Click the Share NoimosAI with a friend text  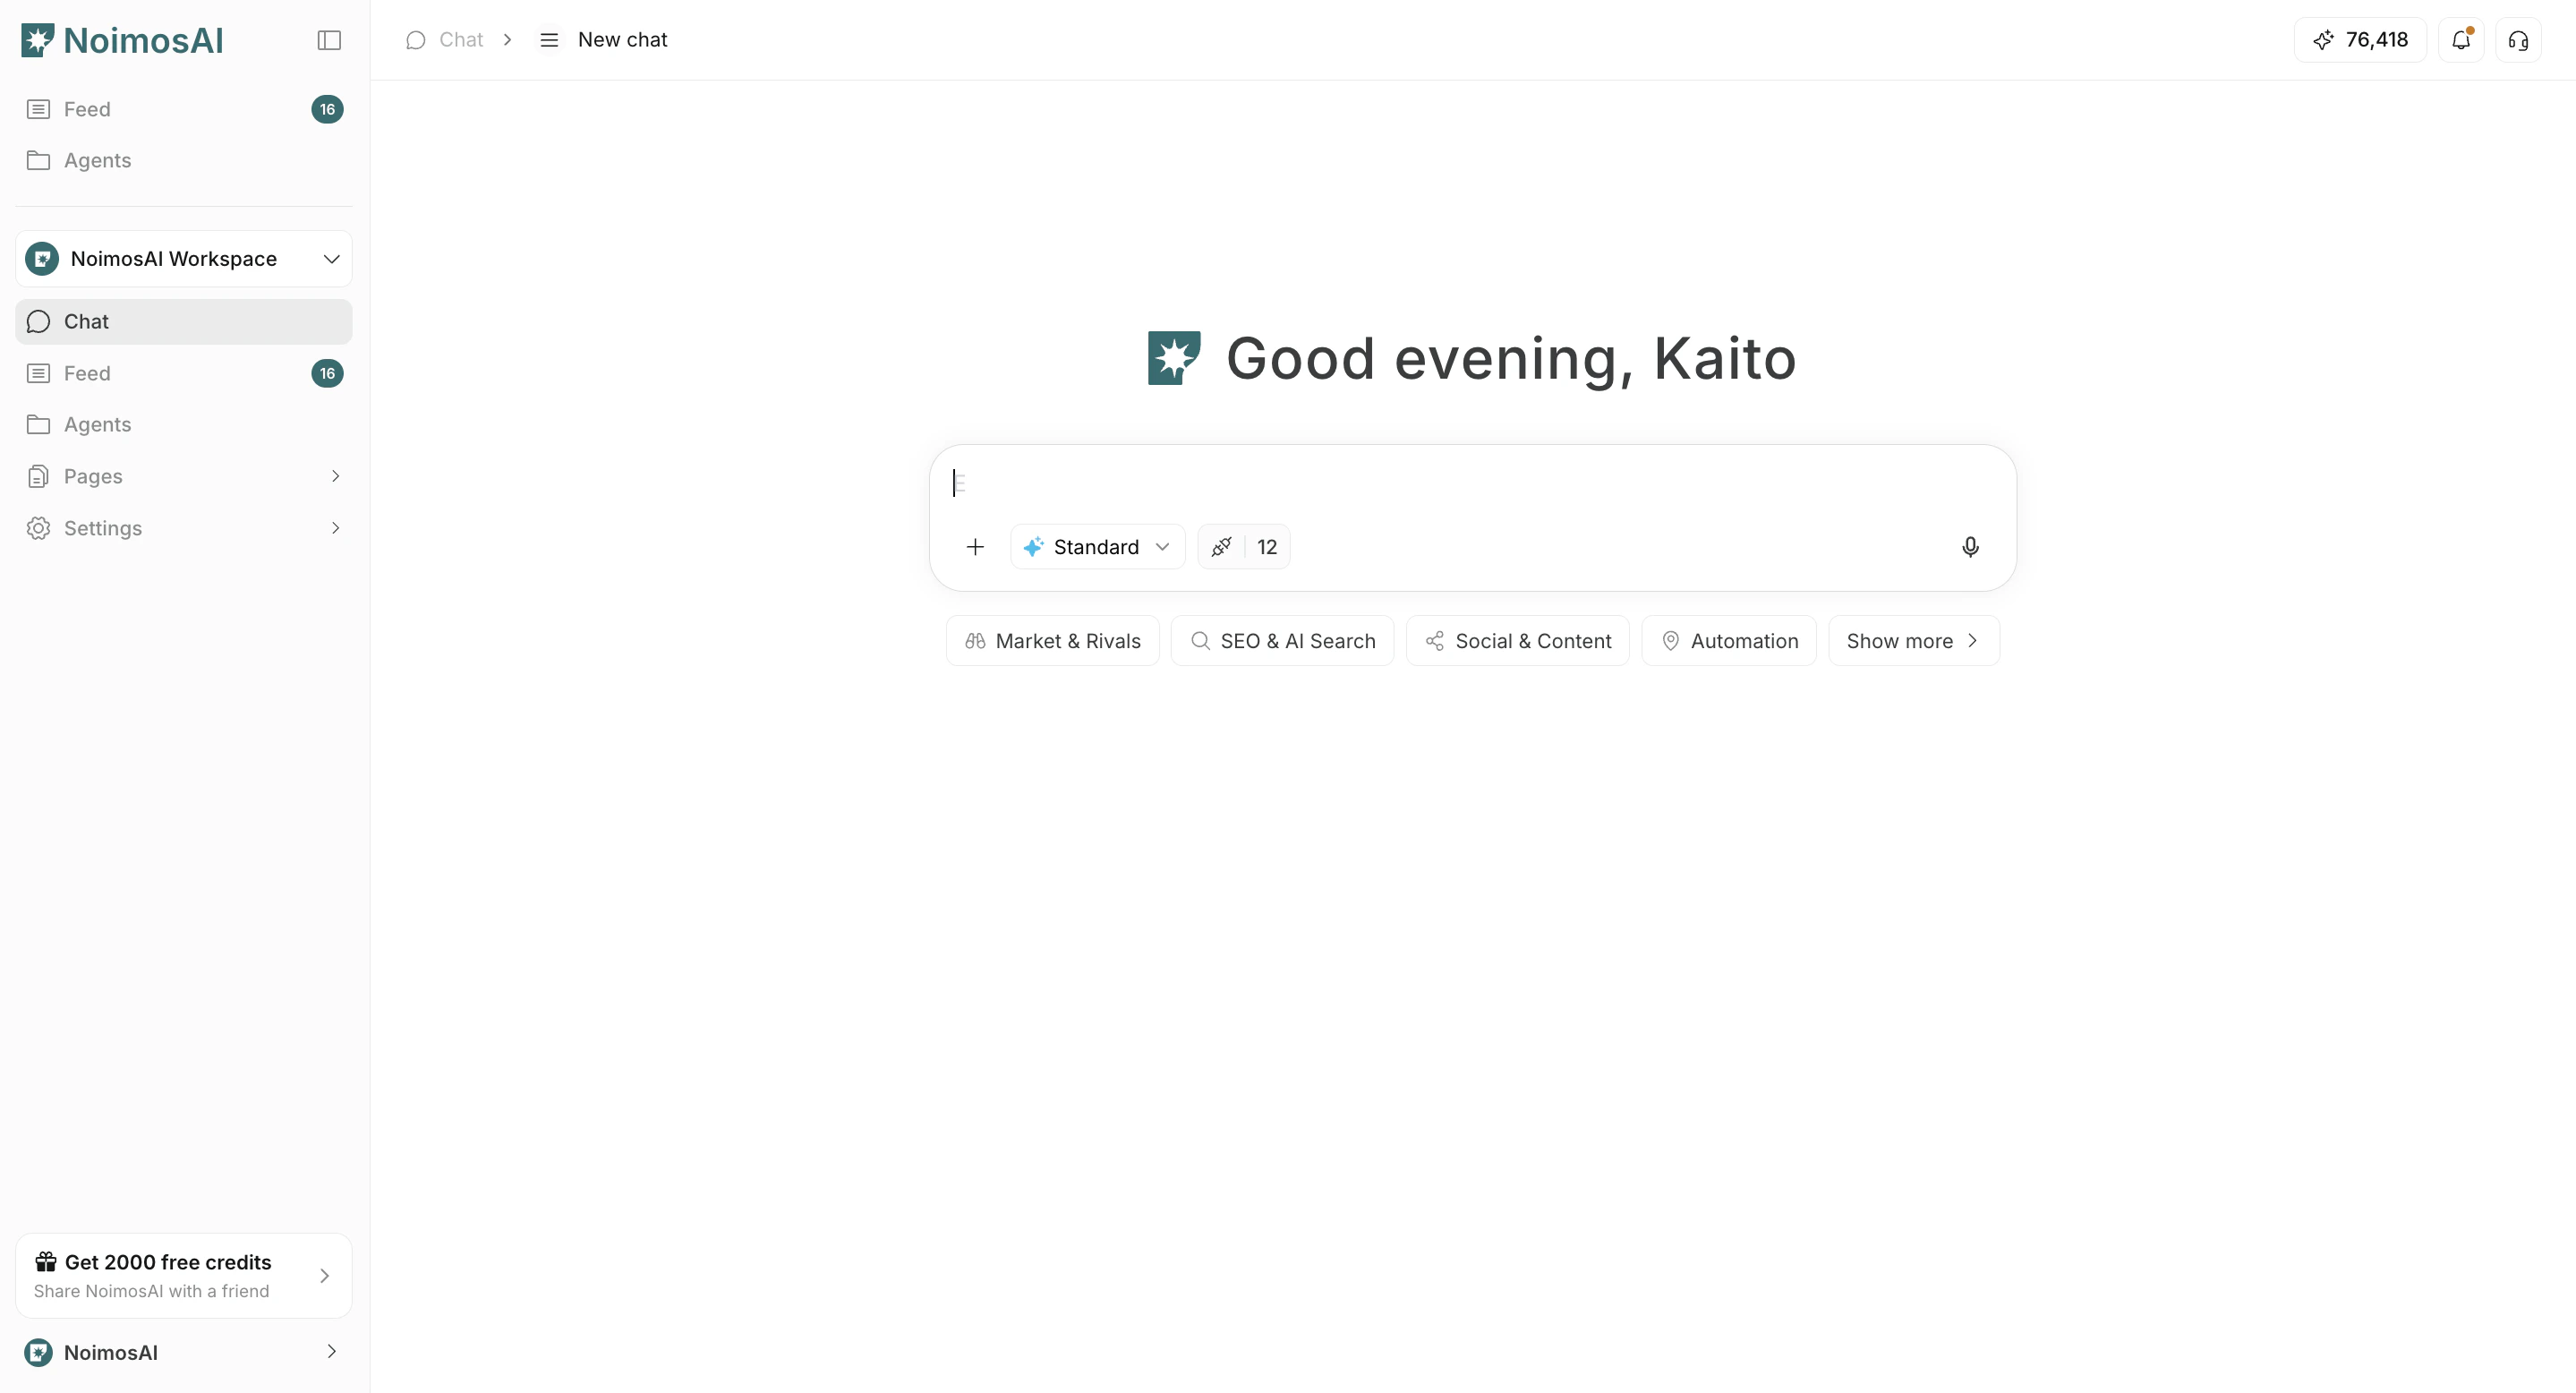coord(151,1291)
